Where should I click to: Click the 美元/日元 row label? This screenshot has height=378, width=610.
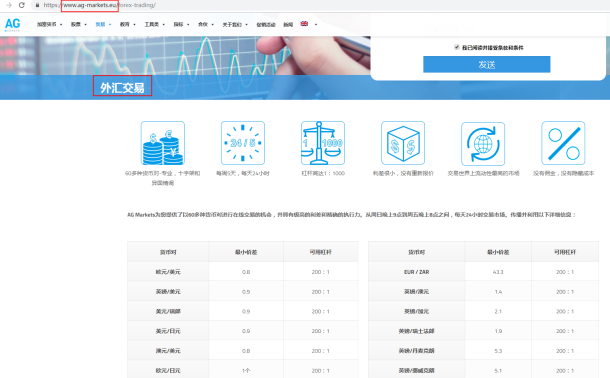pos(168,331)
